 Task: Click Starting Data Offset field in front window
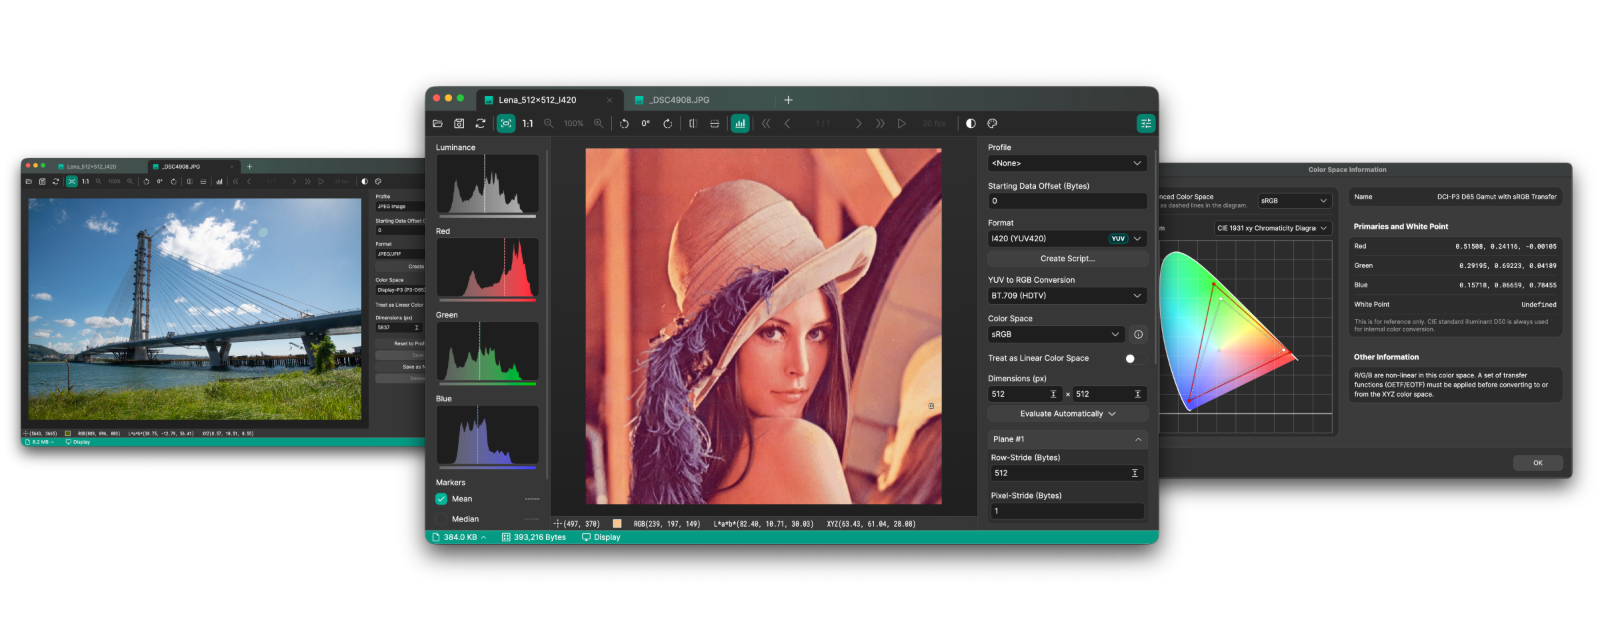coord(1067,201)
